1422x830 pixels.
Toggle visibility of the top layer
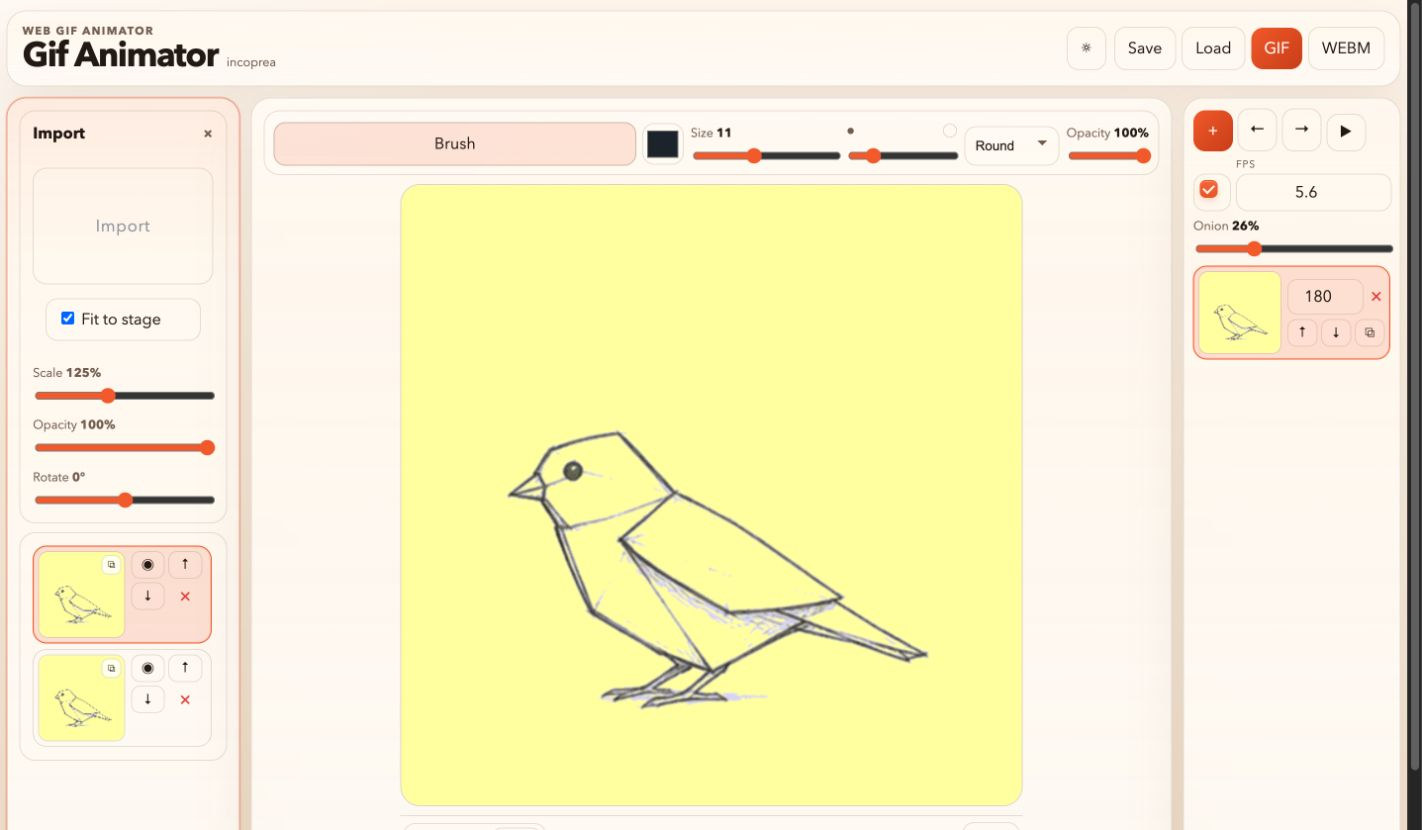click(x=148, y=565)
